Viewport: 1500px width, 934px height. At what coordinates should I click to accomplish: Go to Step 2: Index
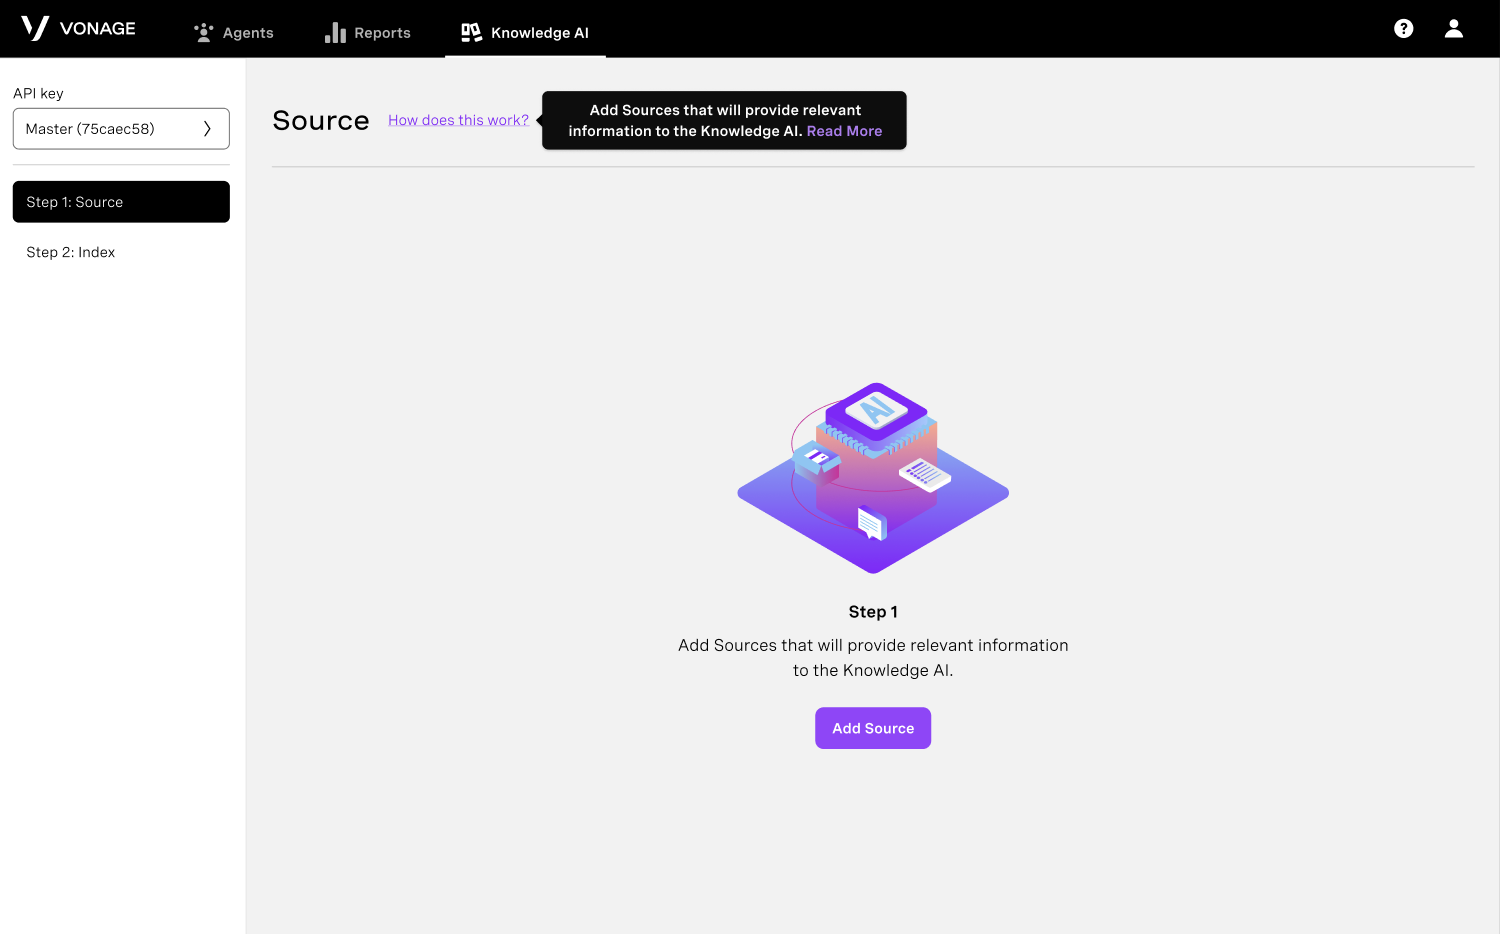click(x=71, y=252)
